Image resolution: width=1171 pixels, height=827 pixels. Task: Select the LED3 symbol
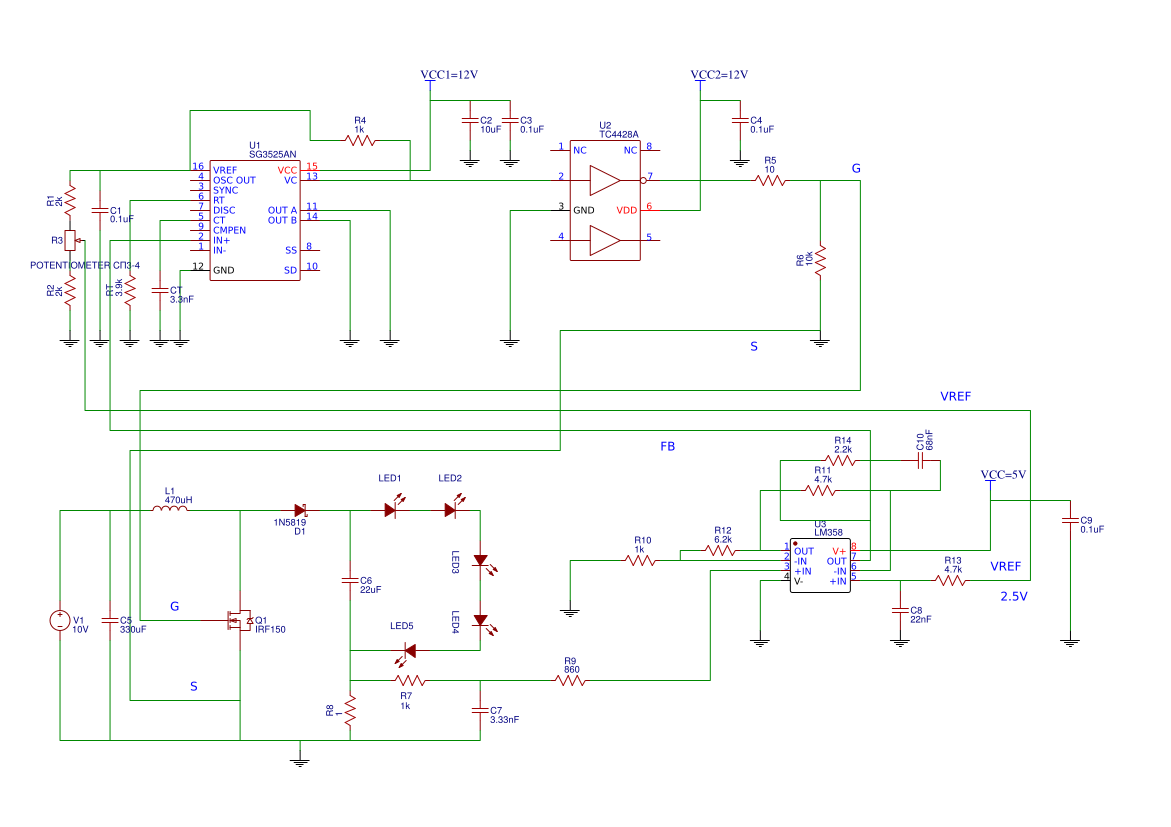[483, 562]
